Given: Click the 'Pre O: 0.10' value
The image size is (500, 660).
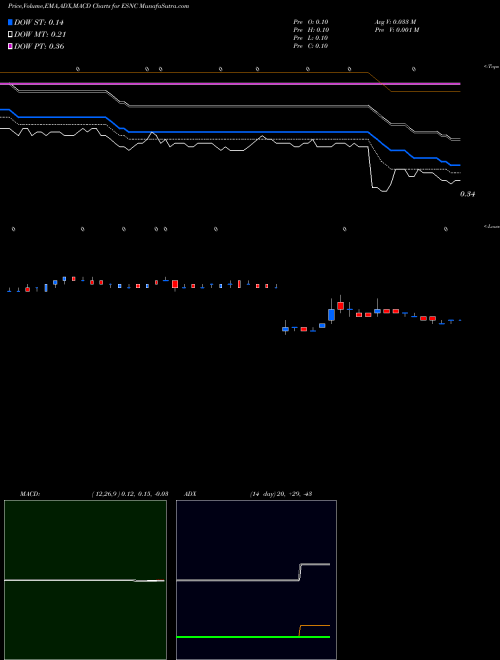Looking at the screenshot, I should pyautogui.click(x=311, y=22).
